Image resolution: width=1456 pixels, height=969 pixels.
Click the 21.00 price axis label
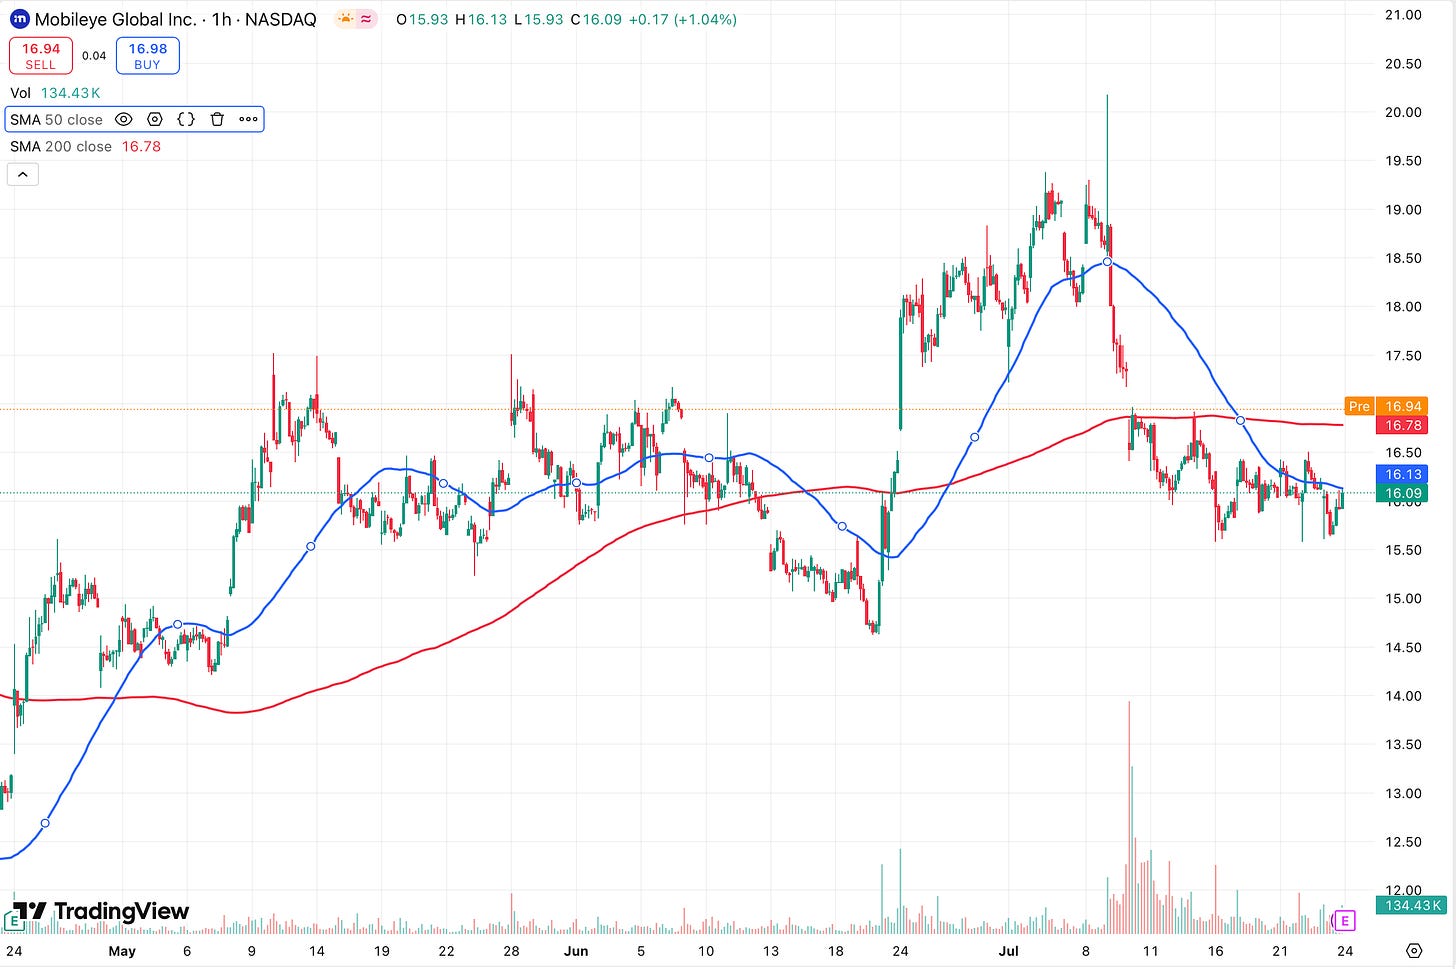pyautogui.click(x=1403, y=15)
